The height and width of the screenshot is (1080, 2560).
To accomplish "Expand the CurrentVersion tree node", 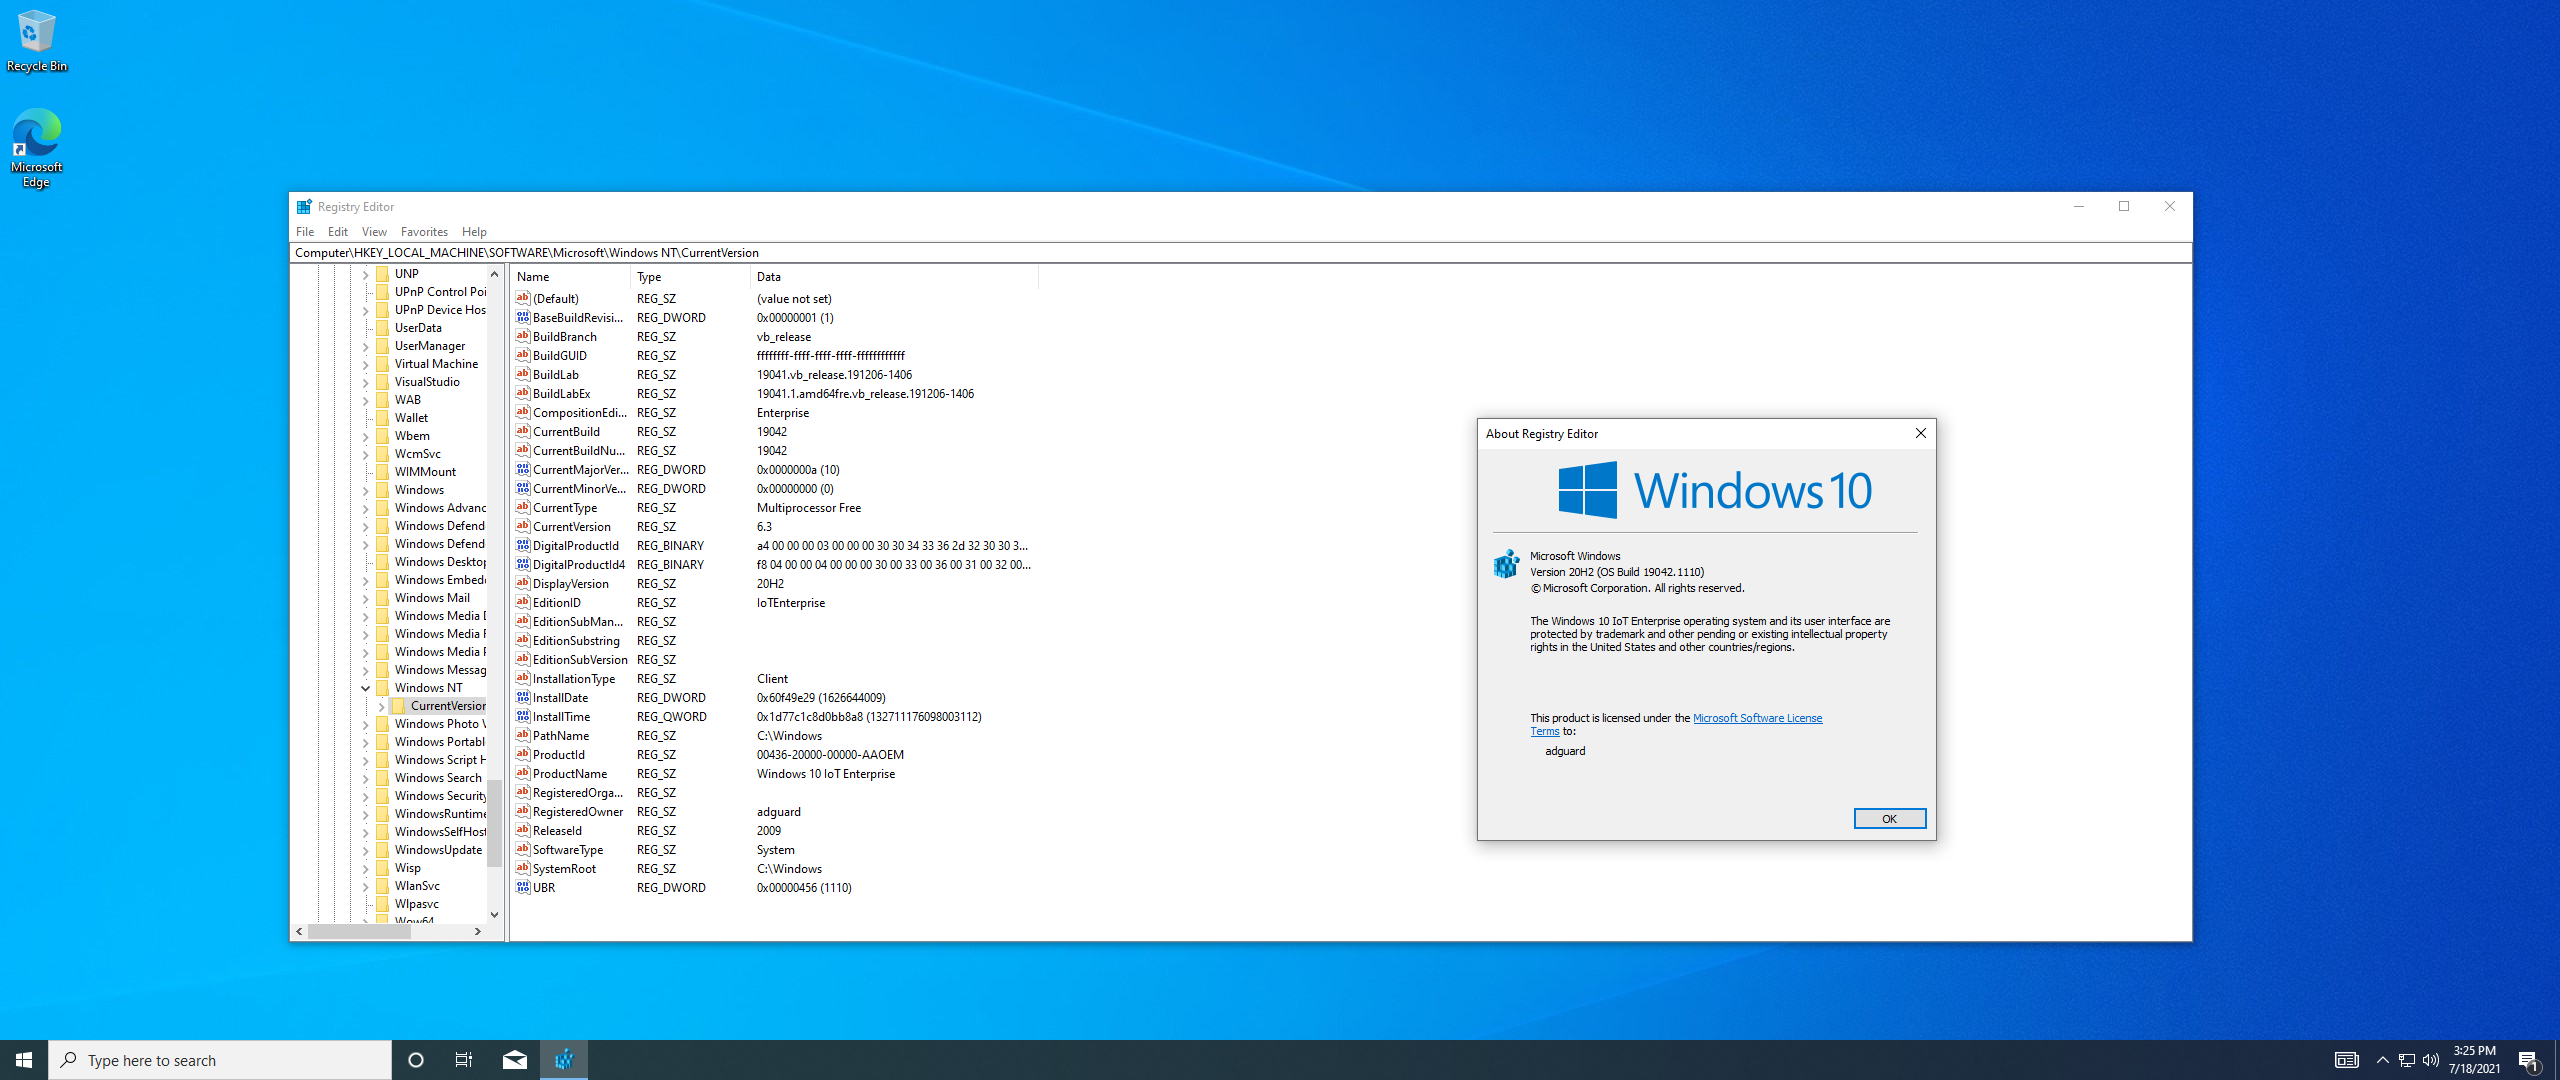I will point(382,706).
